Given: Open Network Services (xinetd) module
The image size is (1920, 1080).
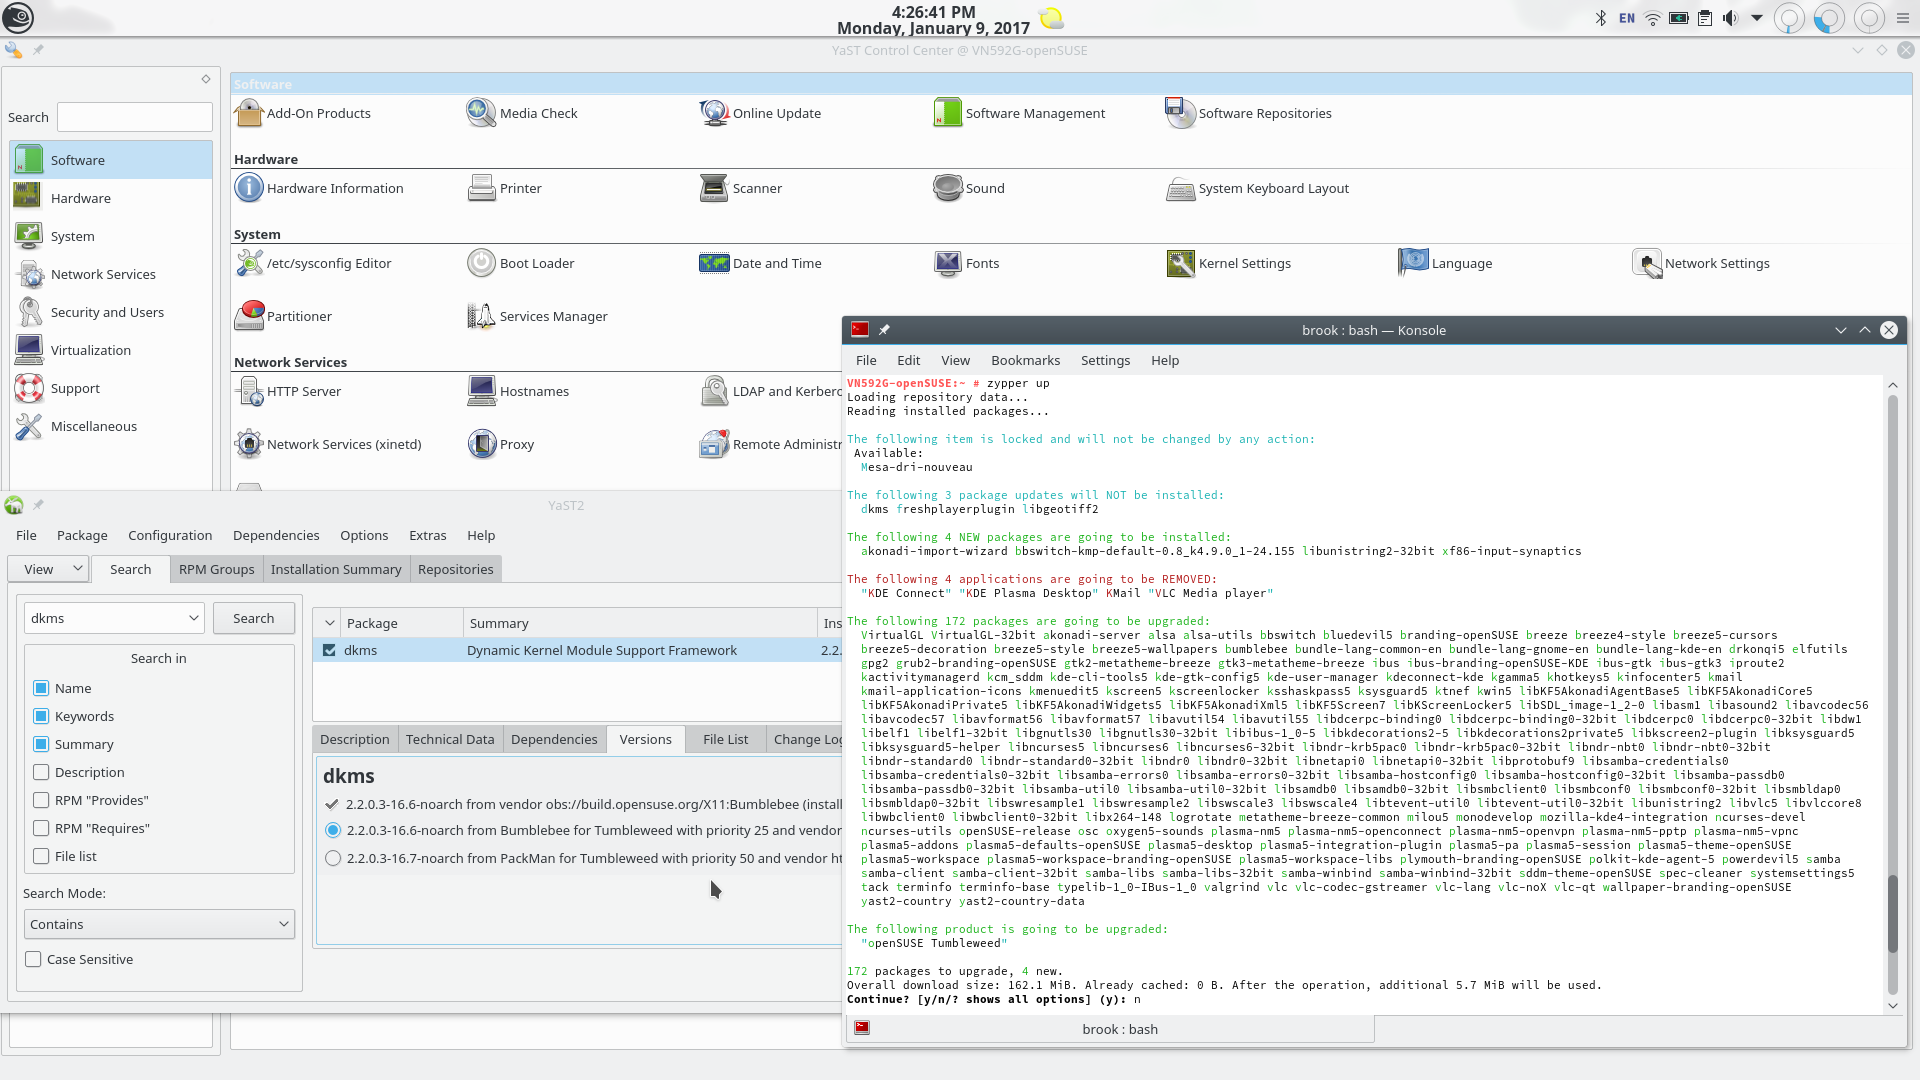Looking at the screenshot, I should click(x=328, y=444).
